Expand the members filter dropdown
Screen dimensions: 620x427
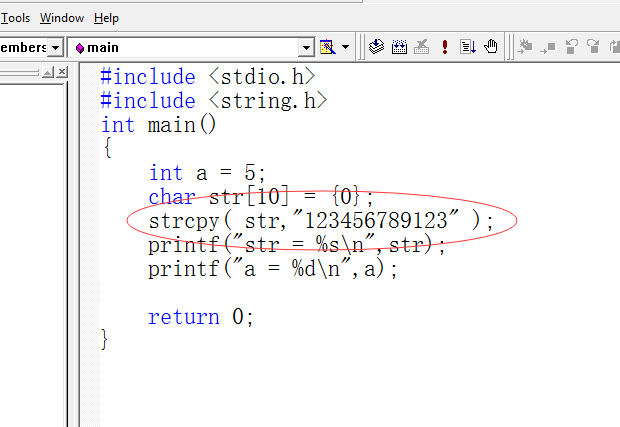point(56,47)
